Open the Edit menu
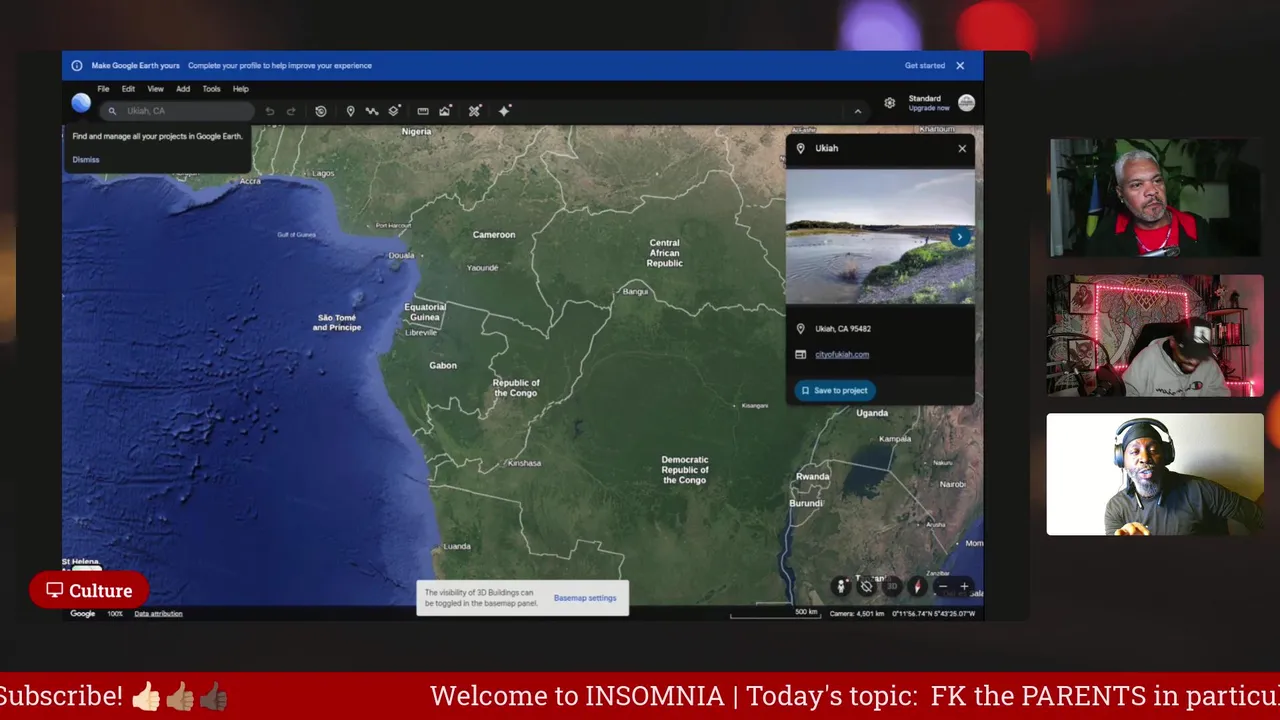The height and width of the screenshot is (720, 1280). [128, 89]
